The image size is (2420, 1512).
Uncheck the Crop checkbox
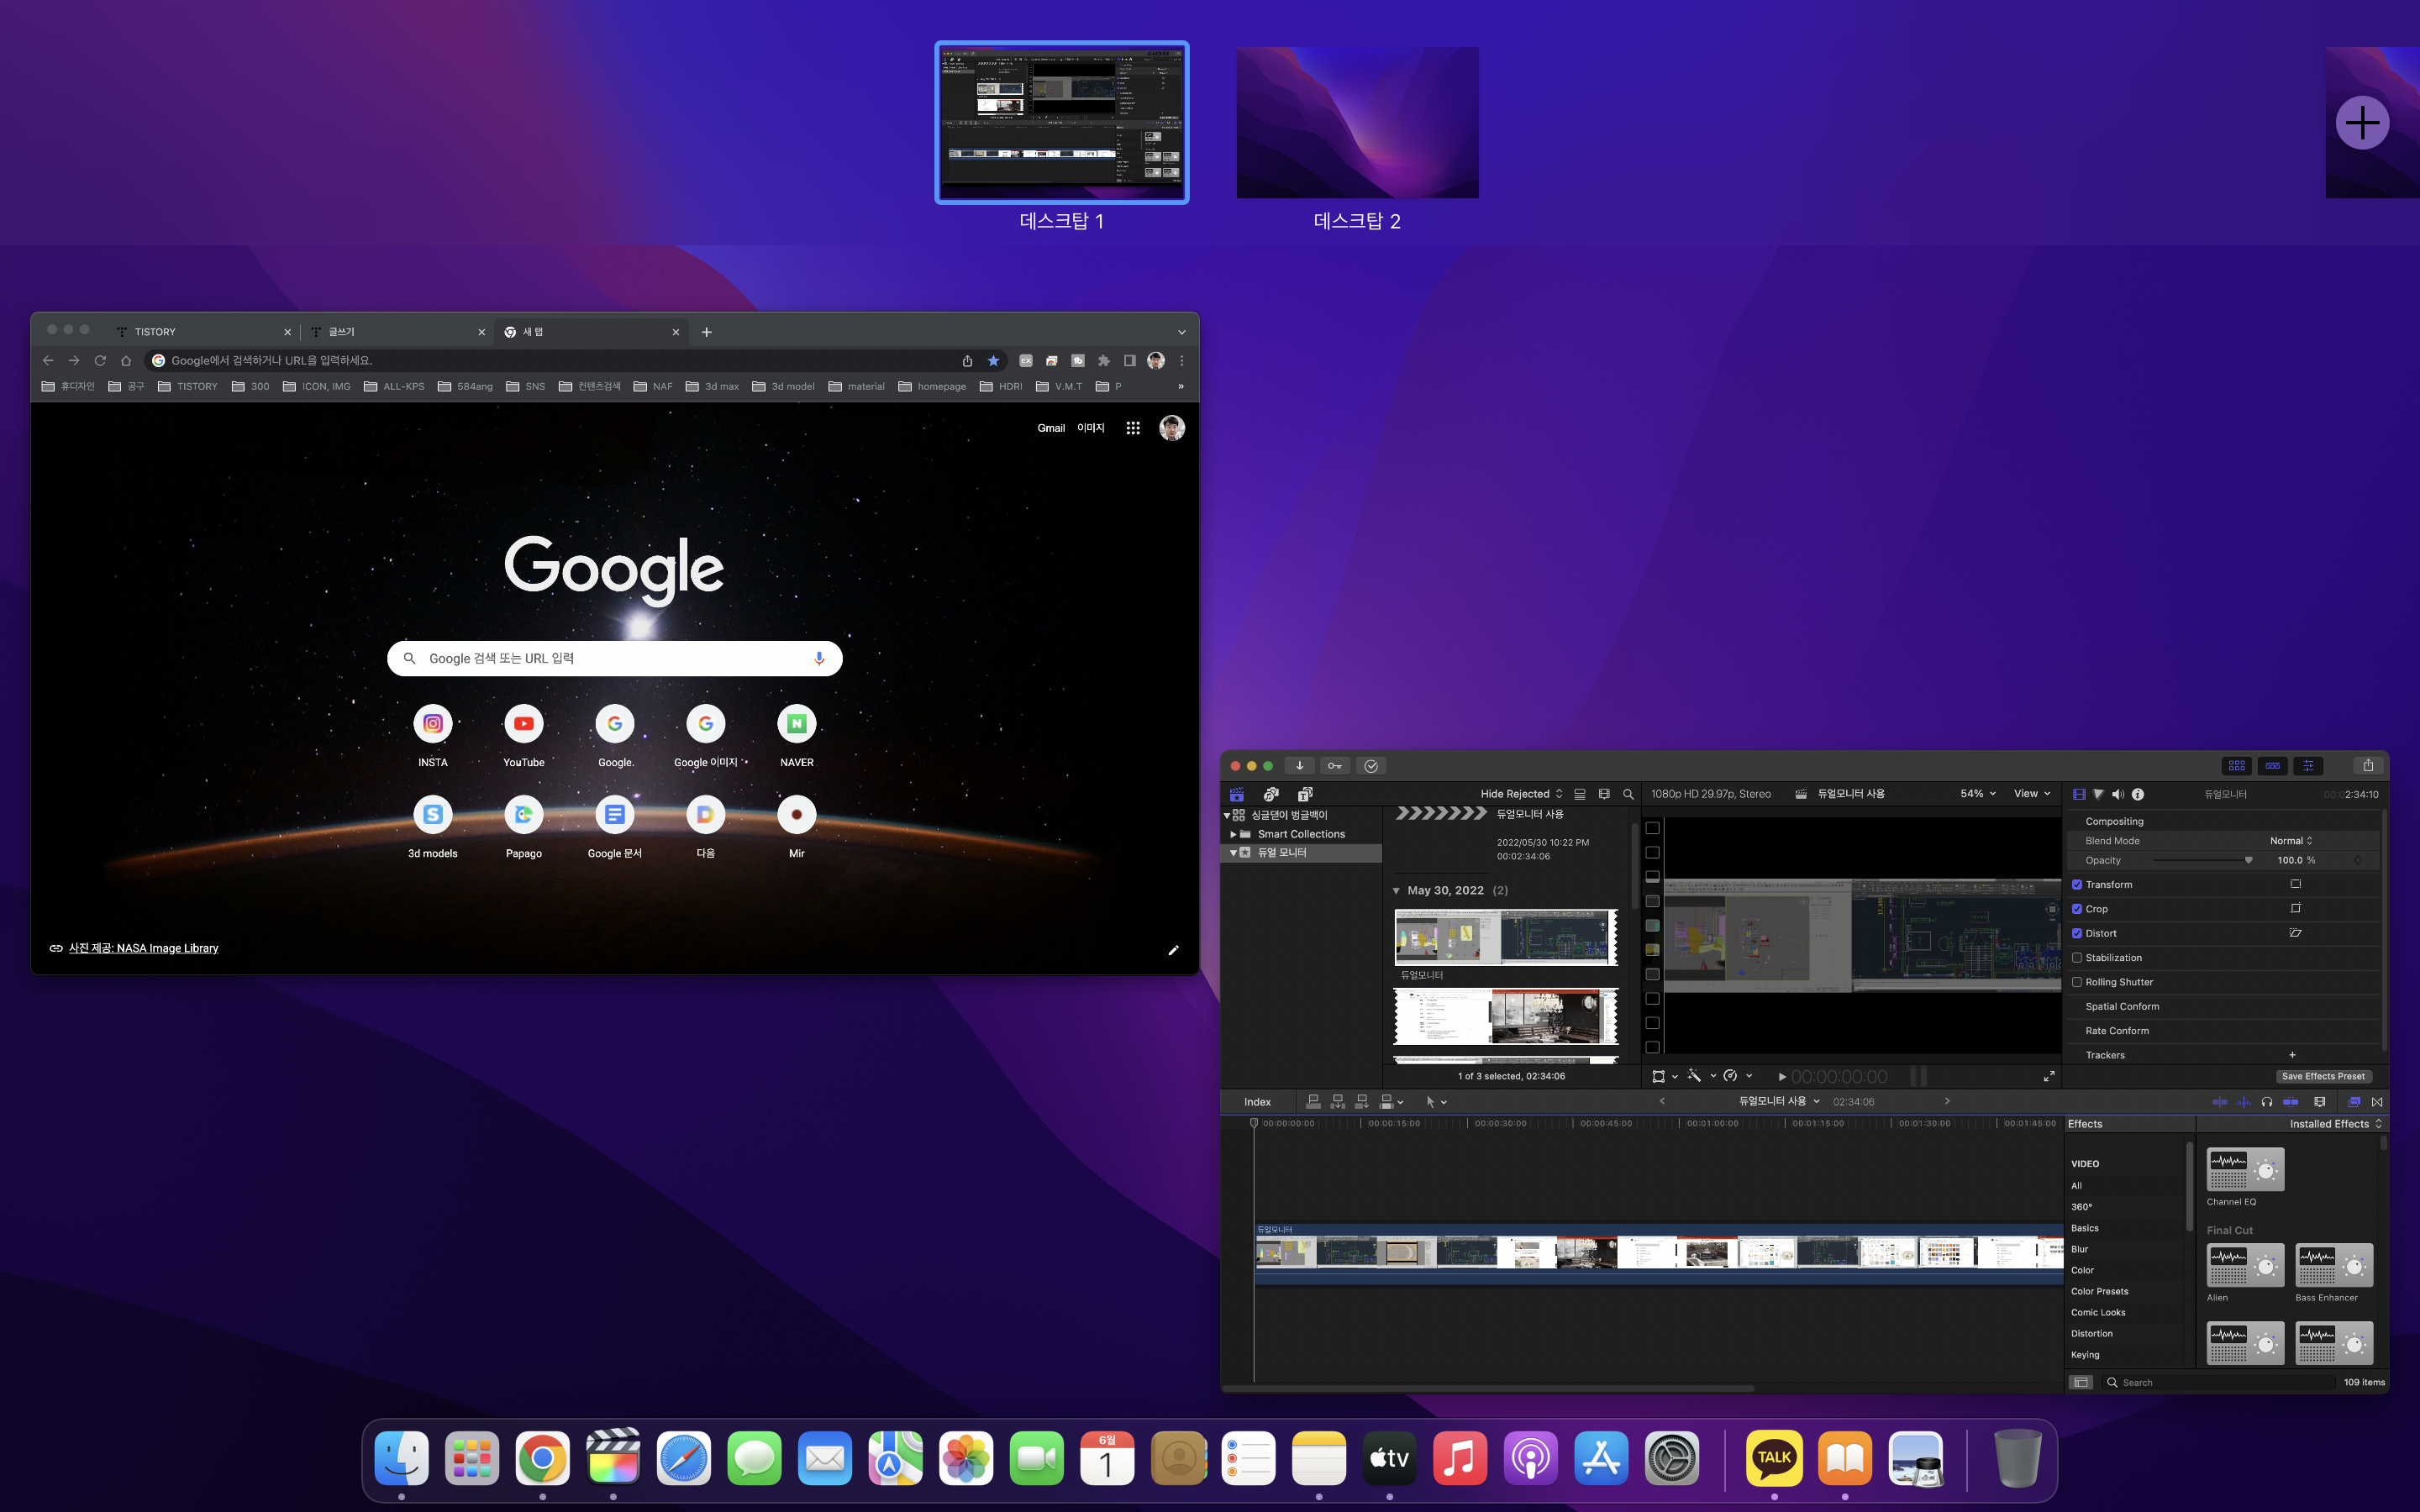click(2077, 909)
